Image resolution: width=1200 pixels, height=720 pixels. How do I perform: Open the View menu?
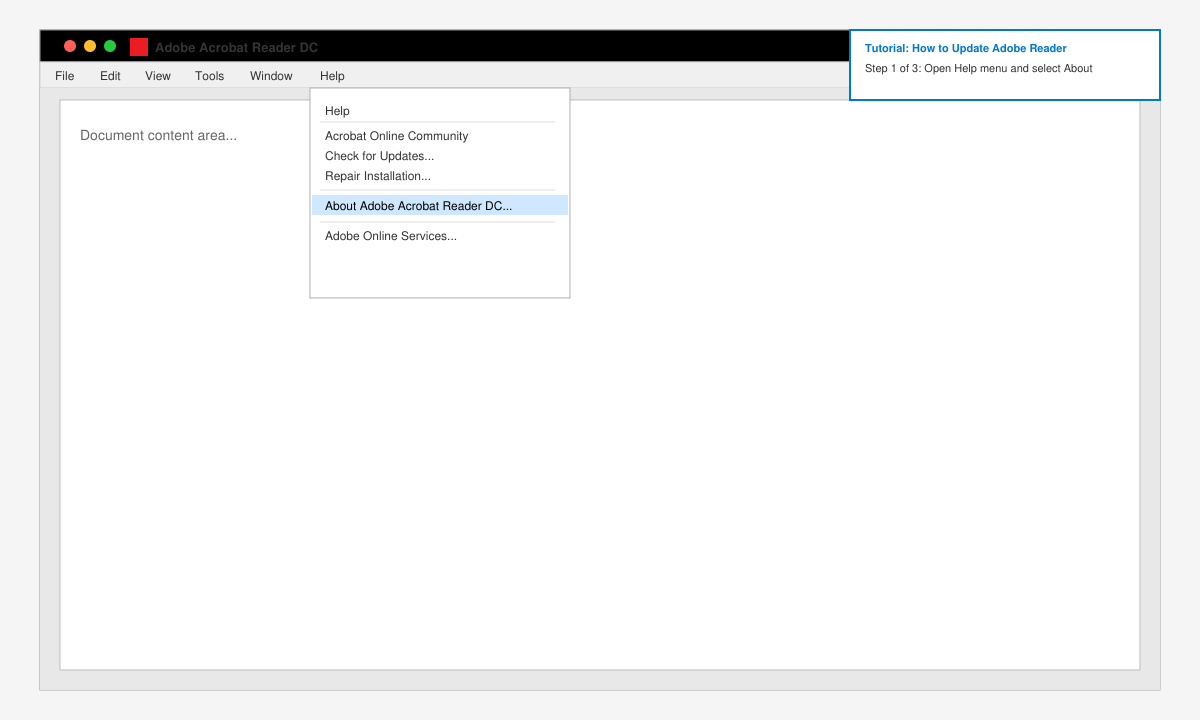pyautogui.click(x=158, y=76)
